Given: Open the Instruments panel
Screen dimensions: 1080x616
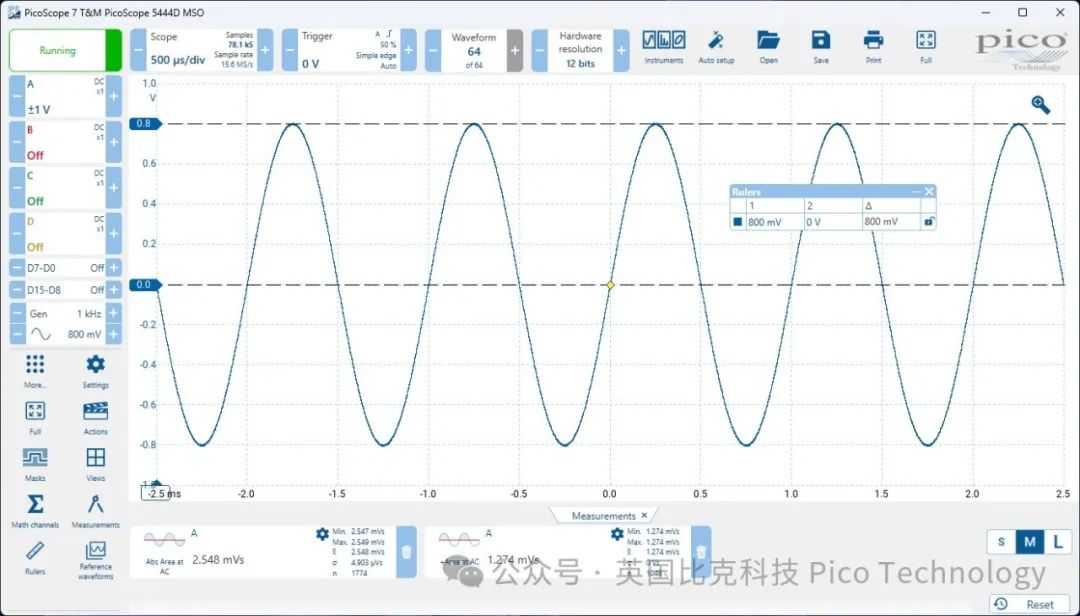Looking at the screenshot, I should pyautogui.click(x=664, y=45).
